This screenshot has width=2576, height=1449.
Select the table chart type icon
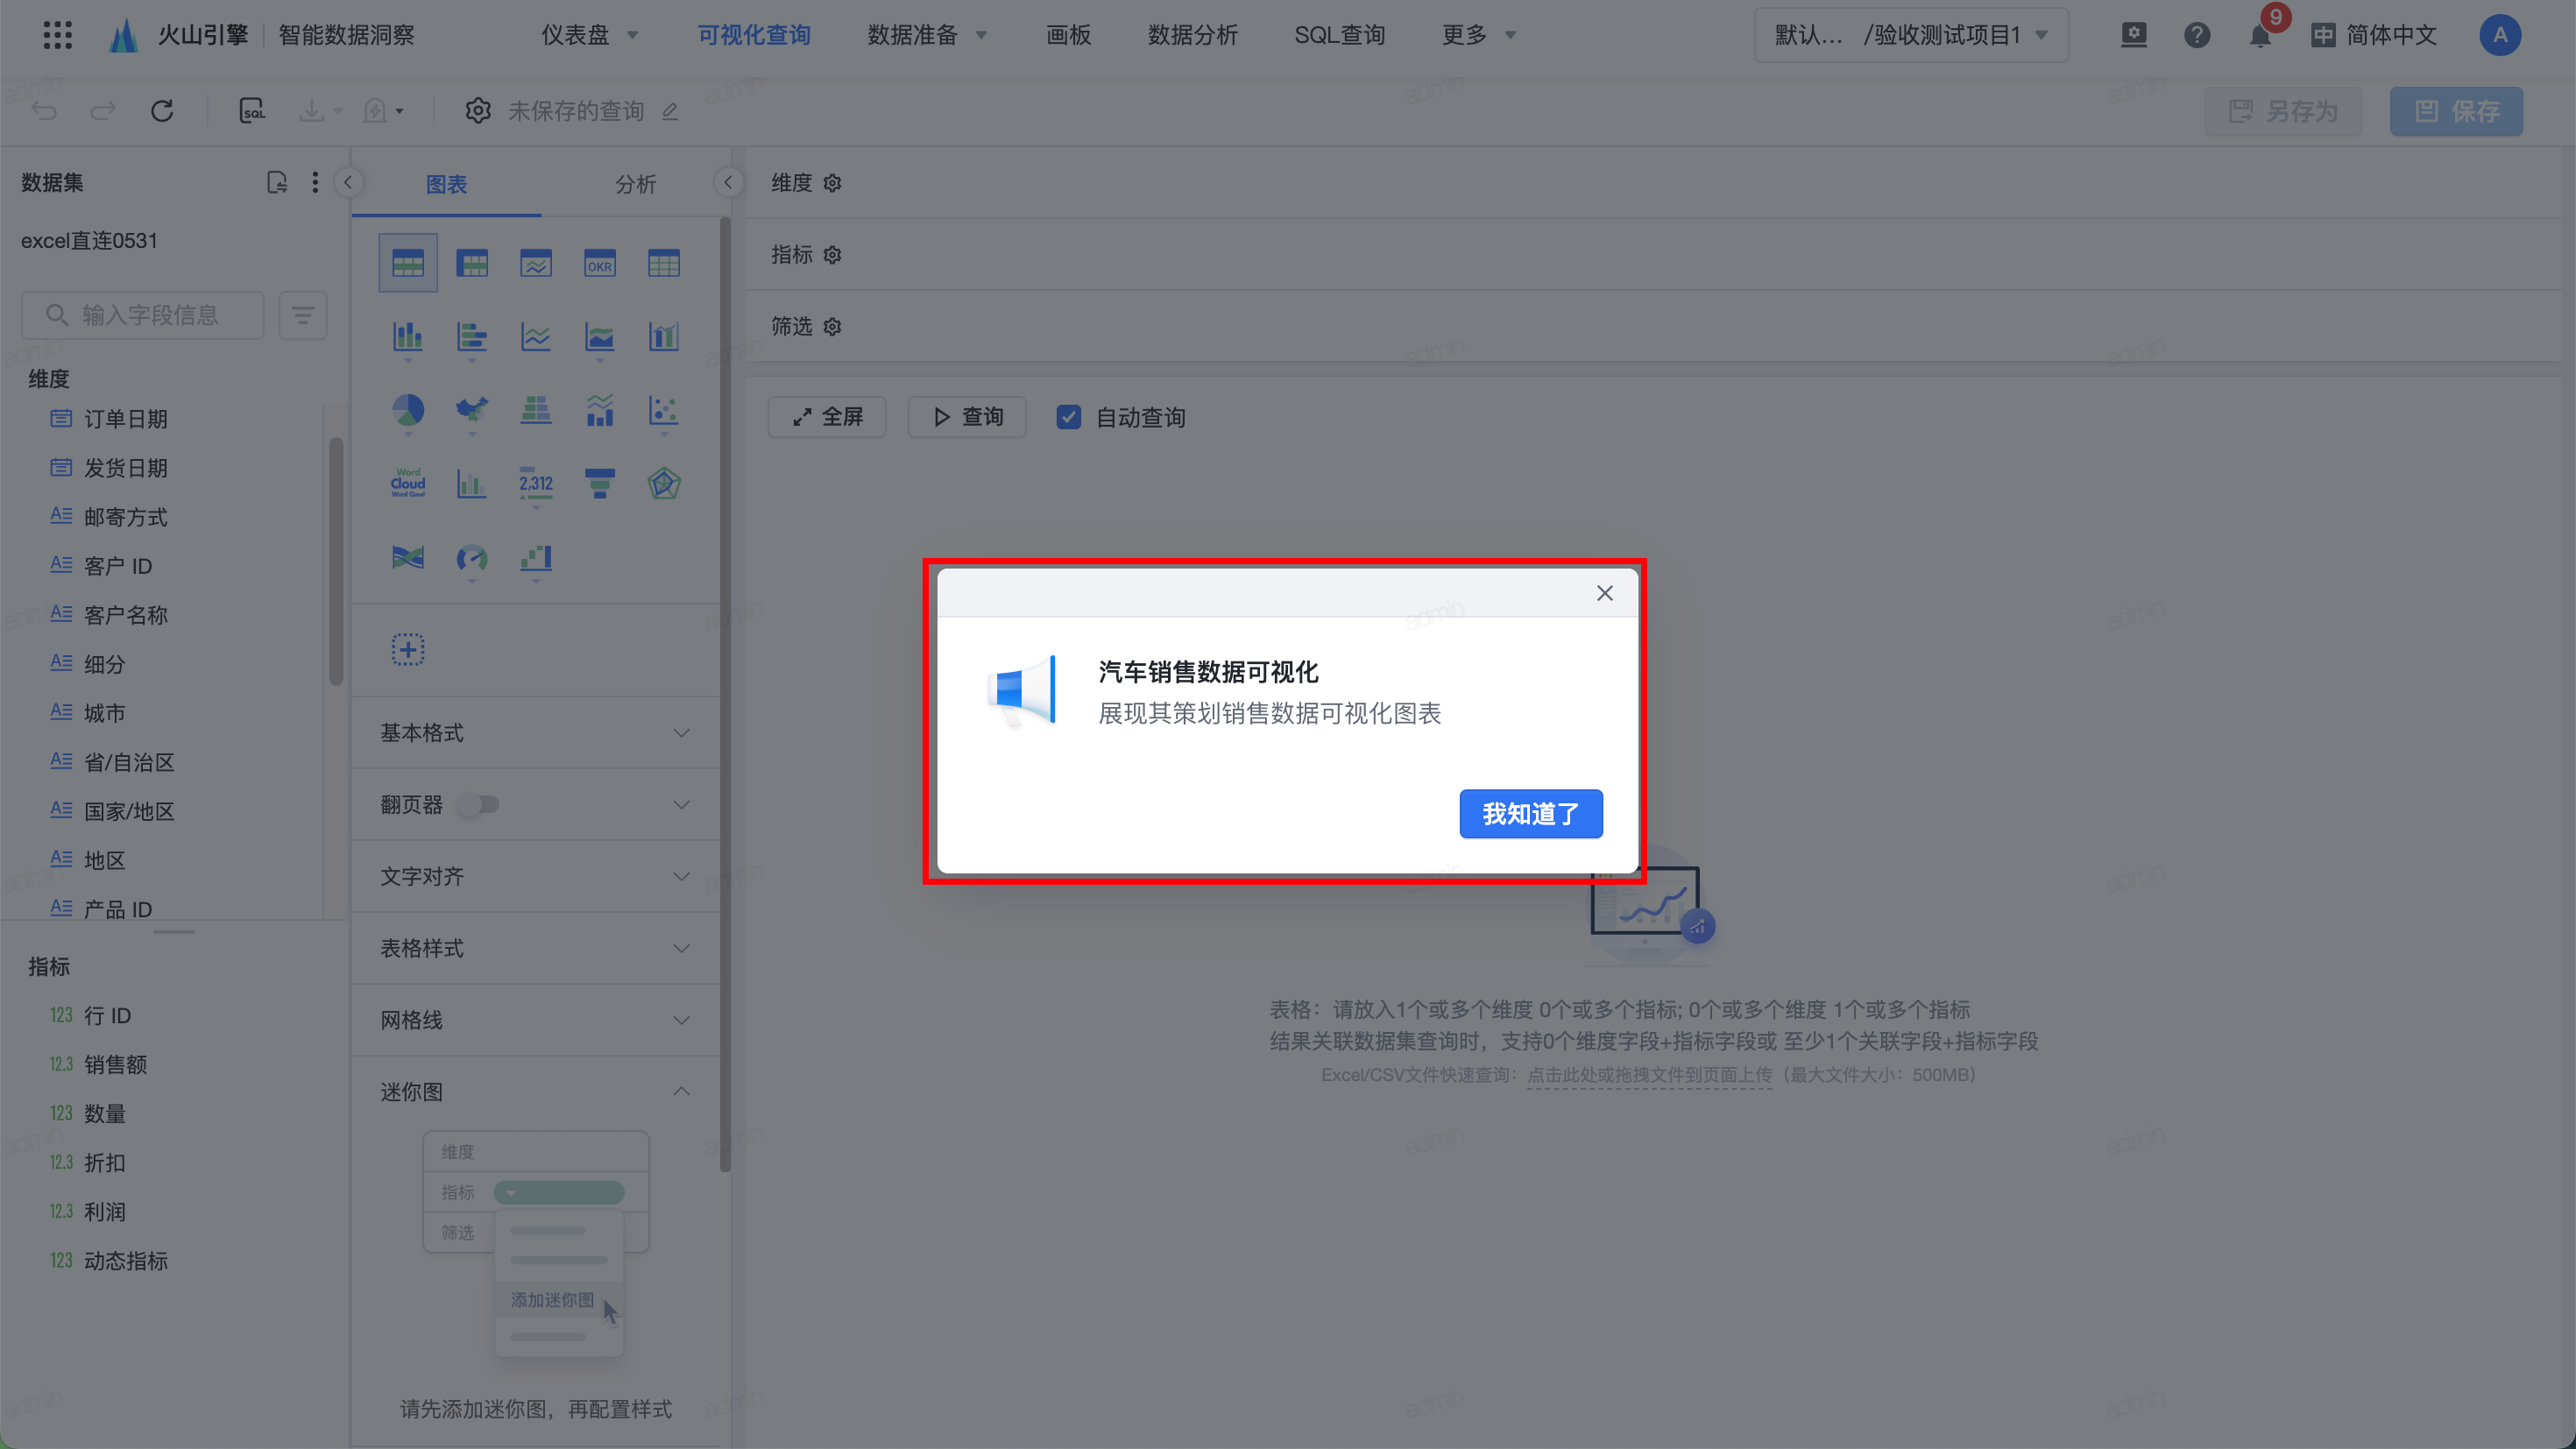(x=408, y=263)
